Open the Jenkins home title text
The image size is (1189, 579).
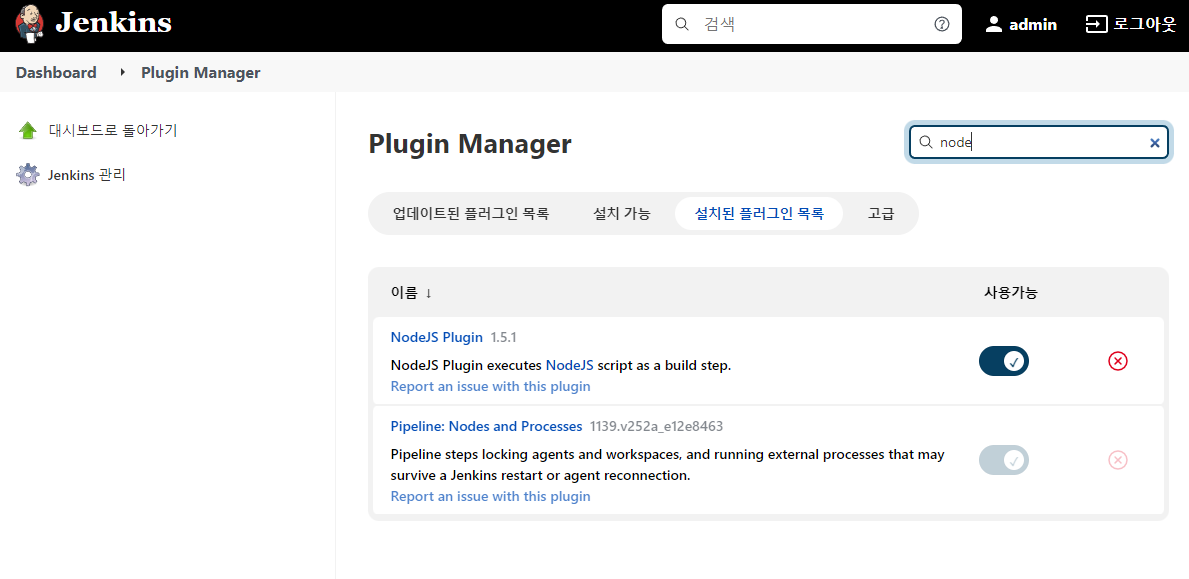pos(114,23)
